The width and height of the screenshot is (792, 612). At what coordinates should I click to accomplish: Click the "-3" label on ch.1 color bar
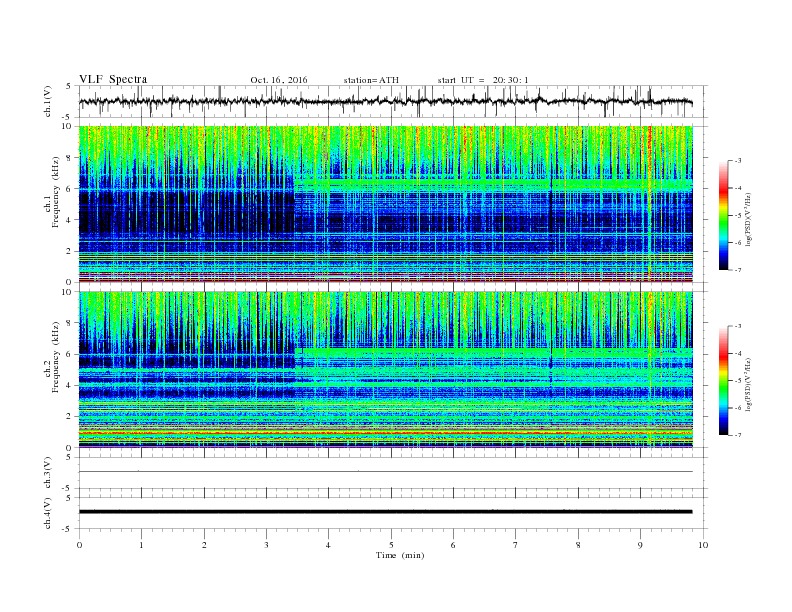pyautogui.click(x=738, y=161)
